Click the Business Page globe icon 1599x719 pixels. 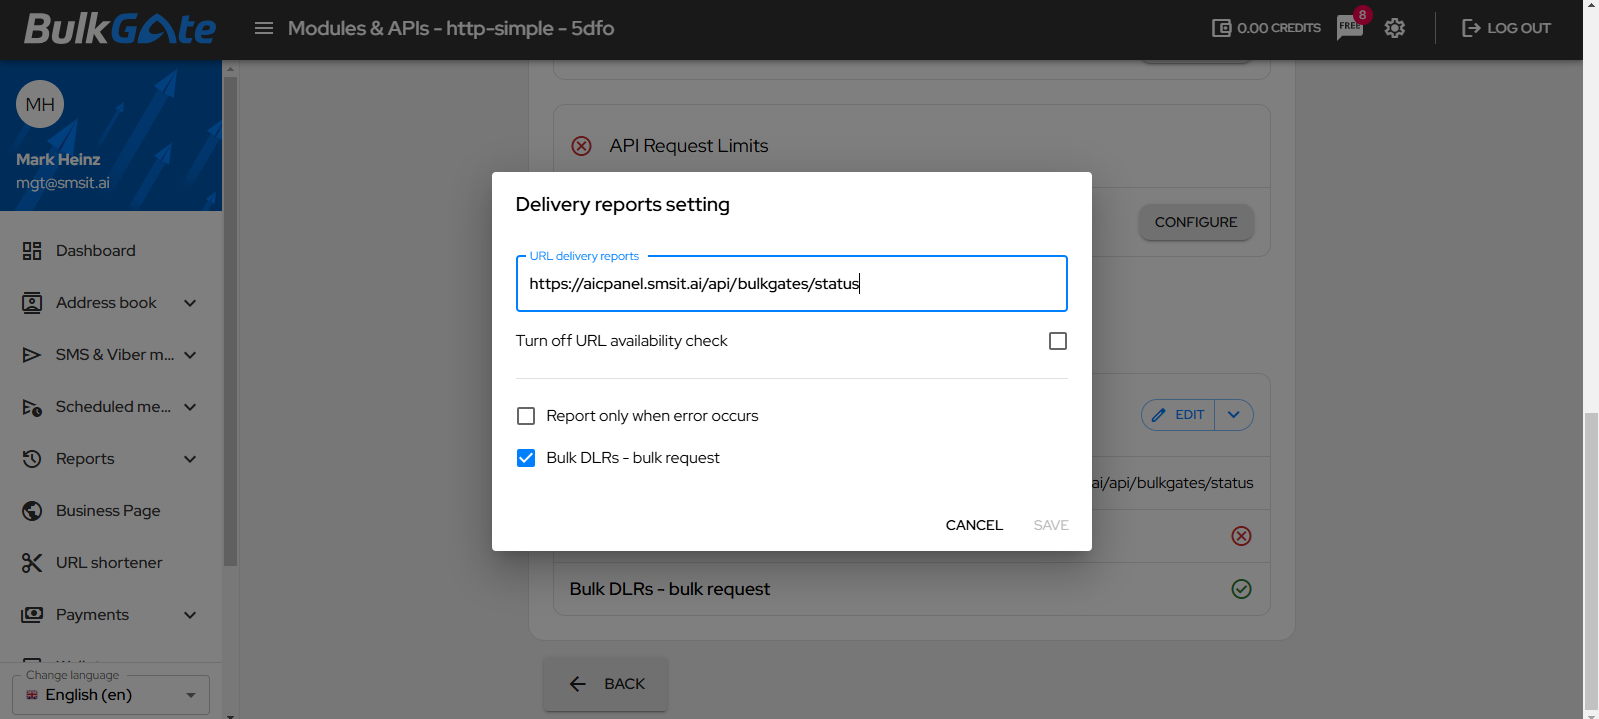32,511
